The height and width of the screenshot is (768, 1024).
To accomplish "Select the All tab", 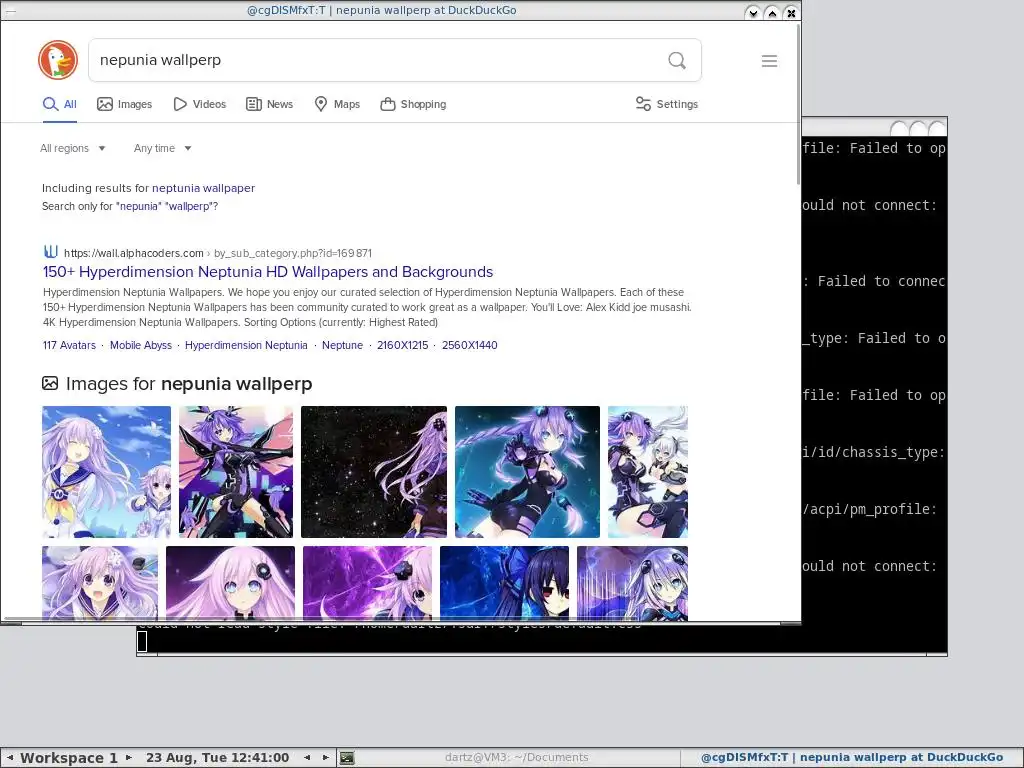I will tap(59, 104).
